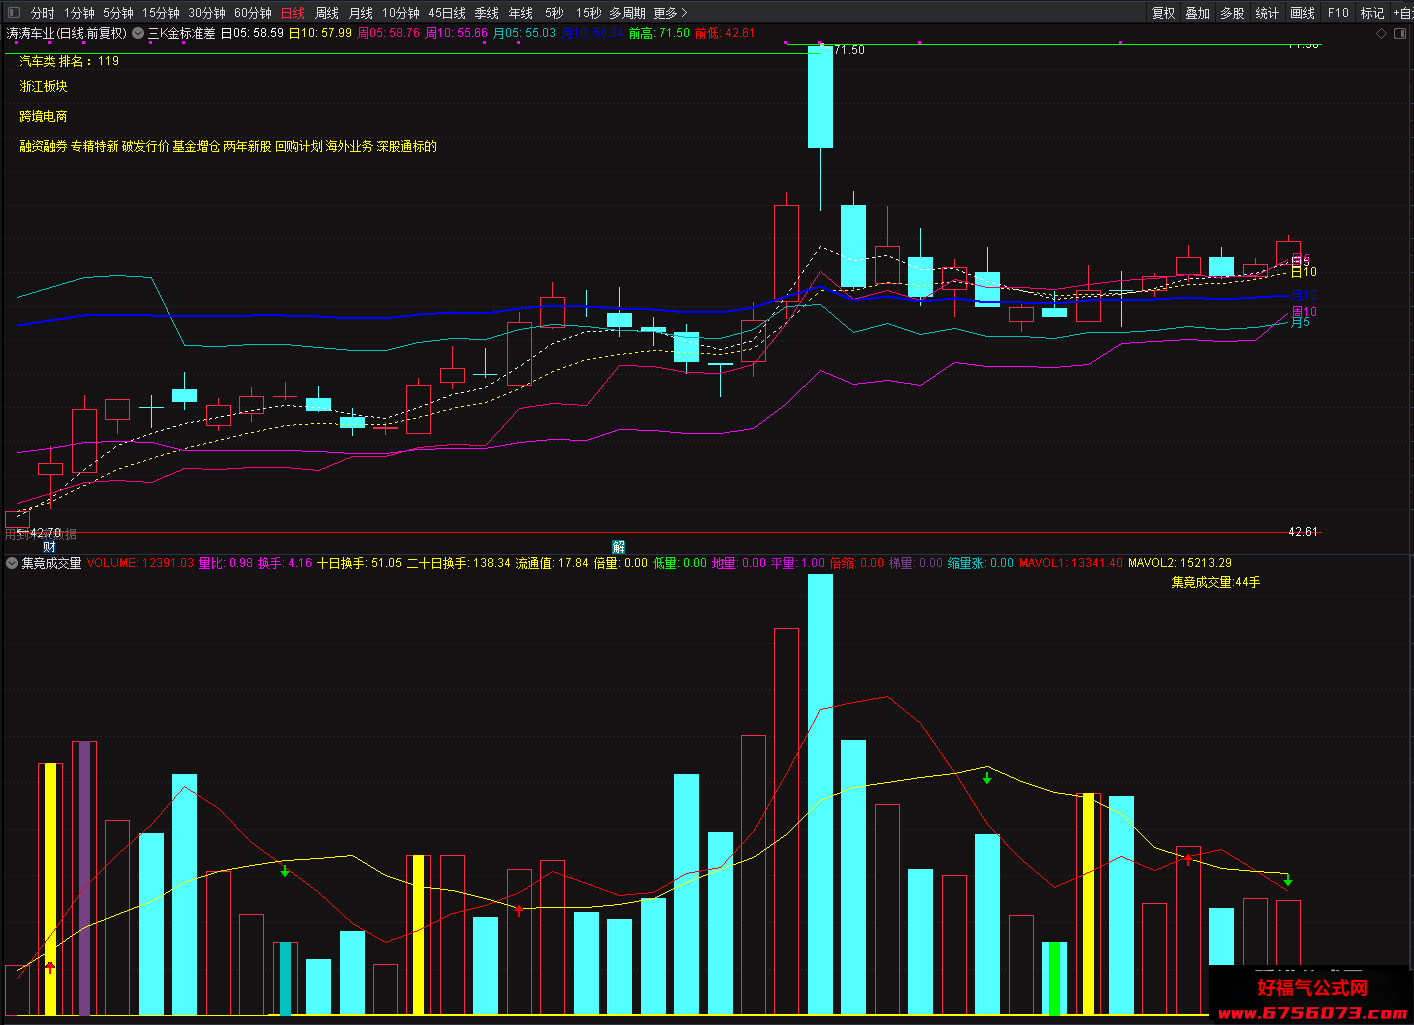Open the 复权 adjustment button
This screenshot has height=1025, width=1414.
click(x=1163, y=13)
